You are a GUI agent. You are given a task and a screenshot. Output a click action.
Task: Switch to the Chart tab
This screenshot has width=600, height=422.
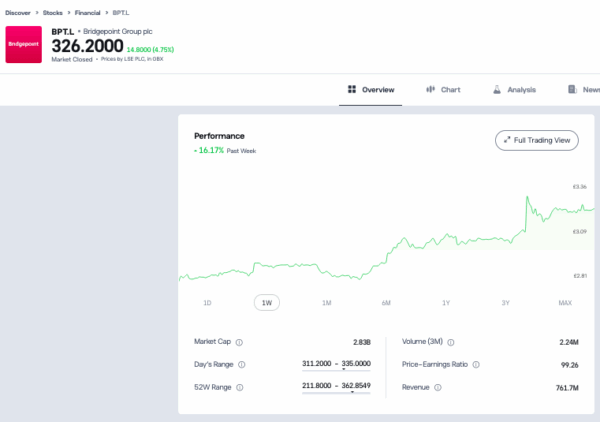(443, 90)
